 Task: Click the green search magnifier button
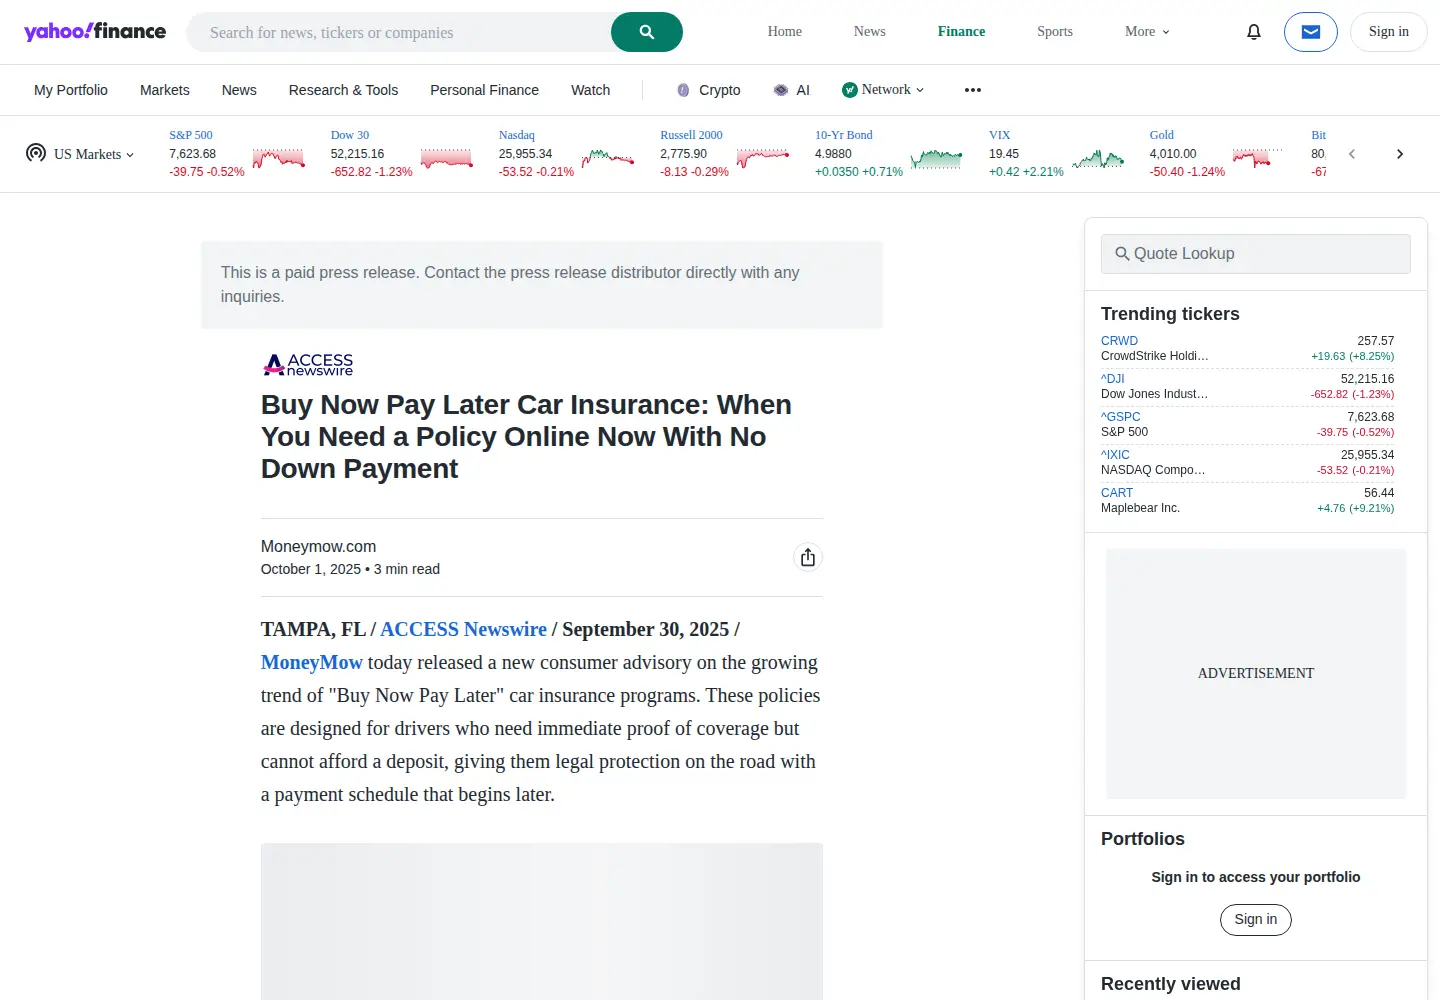647,32
